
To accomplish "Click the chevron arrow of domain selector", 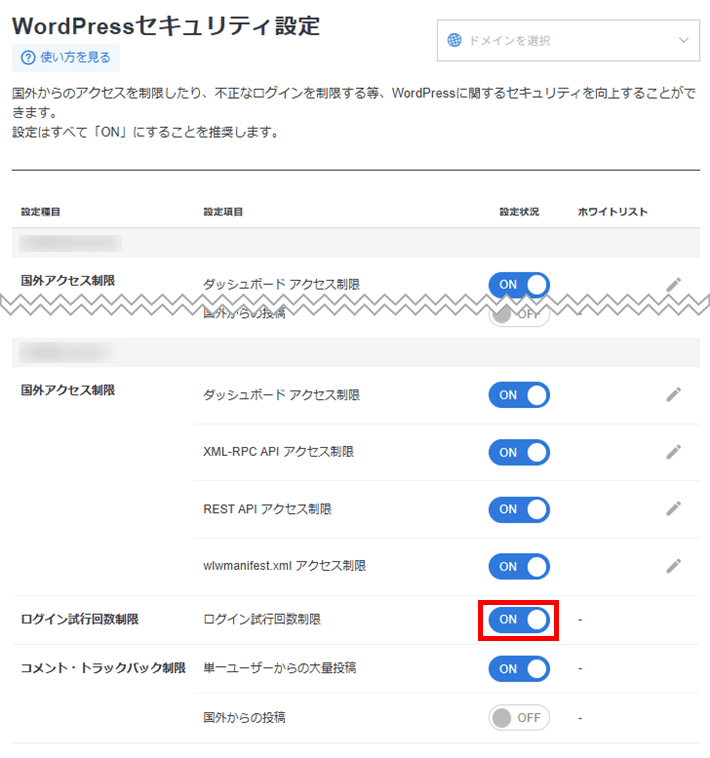I will (x=683, y=40).
